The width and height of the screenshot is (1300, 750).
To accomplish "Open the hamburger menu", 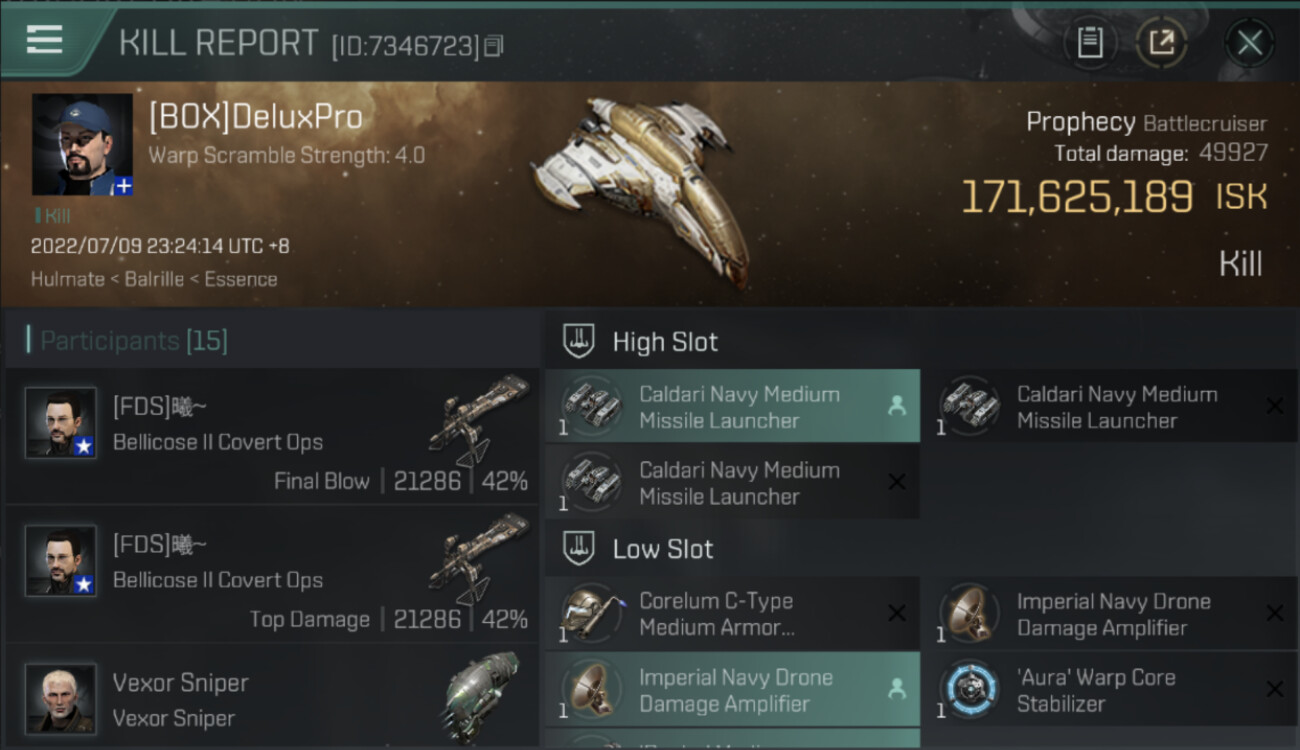I will point(45,40).
